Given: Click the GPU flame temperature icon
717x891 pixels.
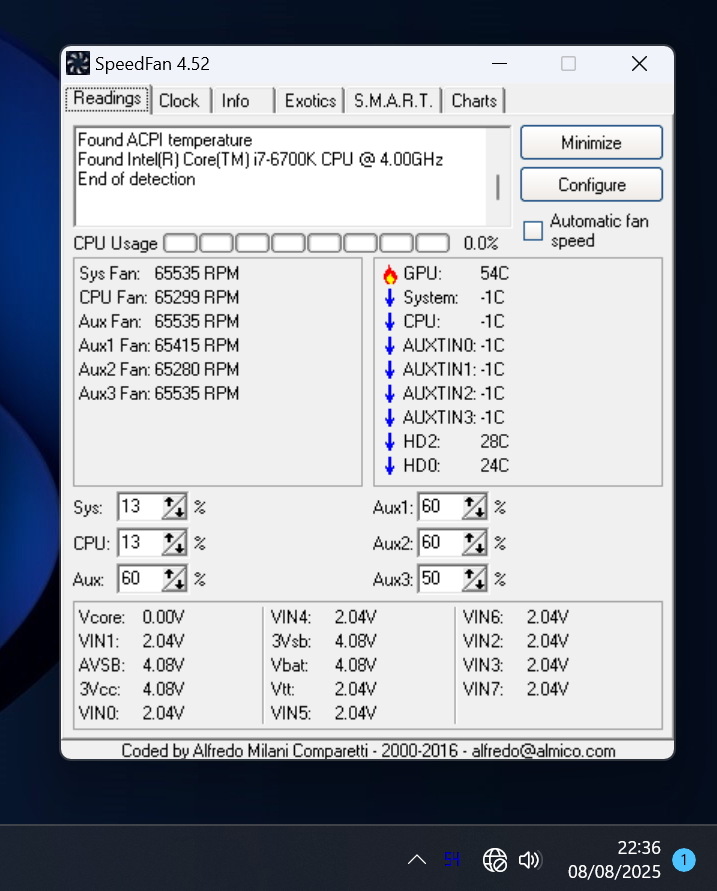Looking at the screenshot, I should point(390,274).
